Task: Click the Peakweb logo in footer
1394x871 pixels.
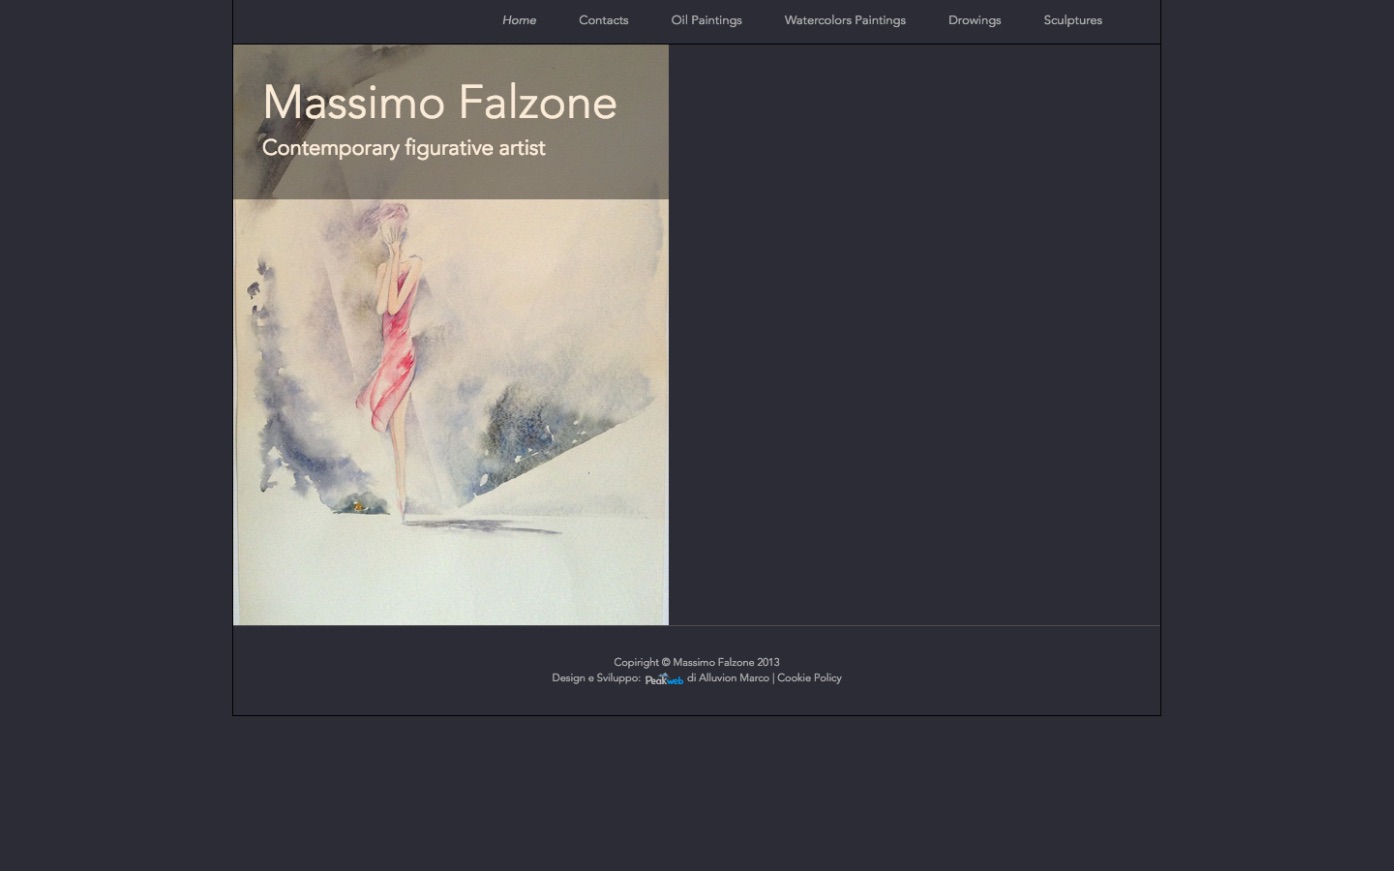Action: tap(664, 679)
